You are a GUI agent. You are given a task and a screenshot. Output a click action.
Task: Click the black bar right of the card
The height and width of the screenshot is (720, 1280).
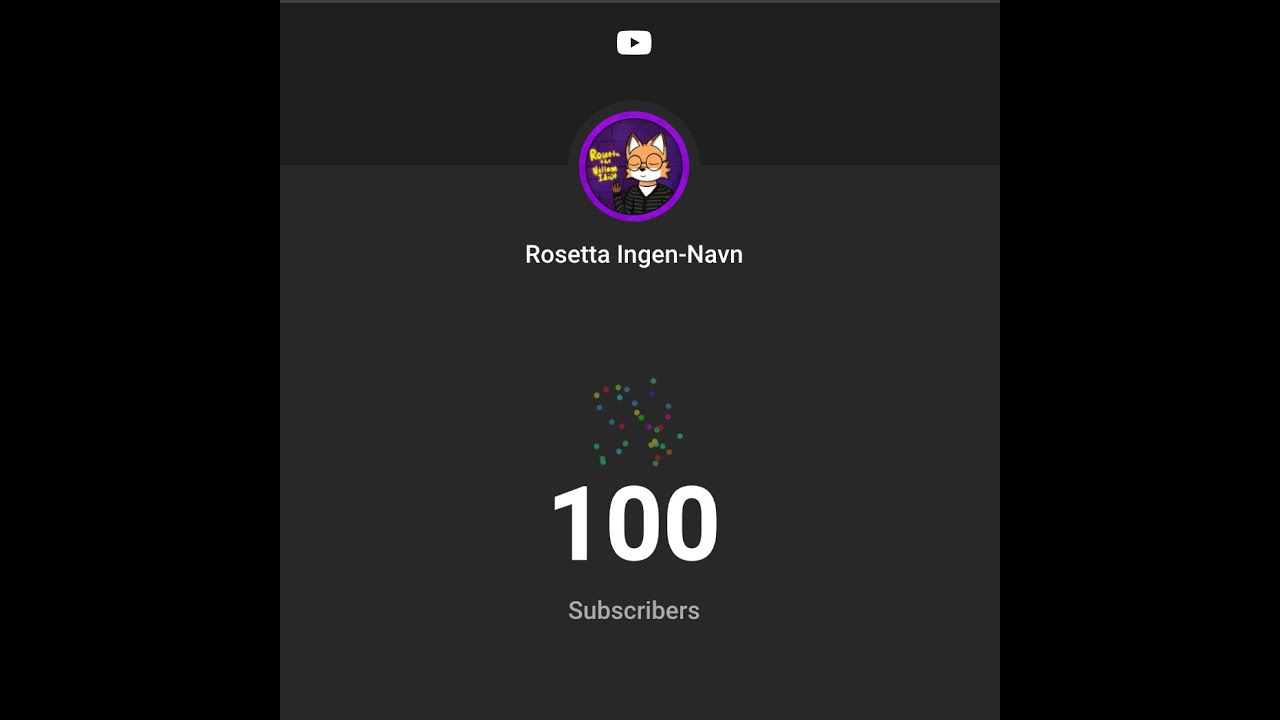click(x=1140, y=360)
